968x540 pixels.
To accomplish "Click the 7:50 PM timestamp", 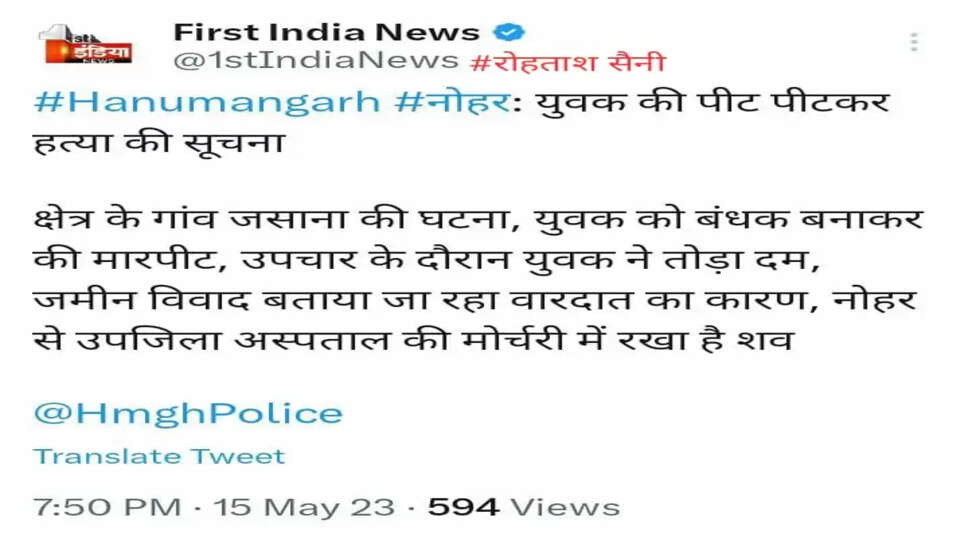I will (107, 507).
